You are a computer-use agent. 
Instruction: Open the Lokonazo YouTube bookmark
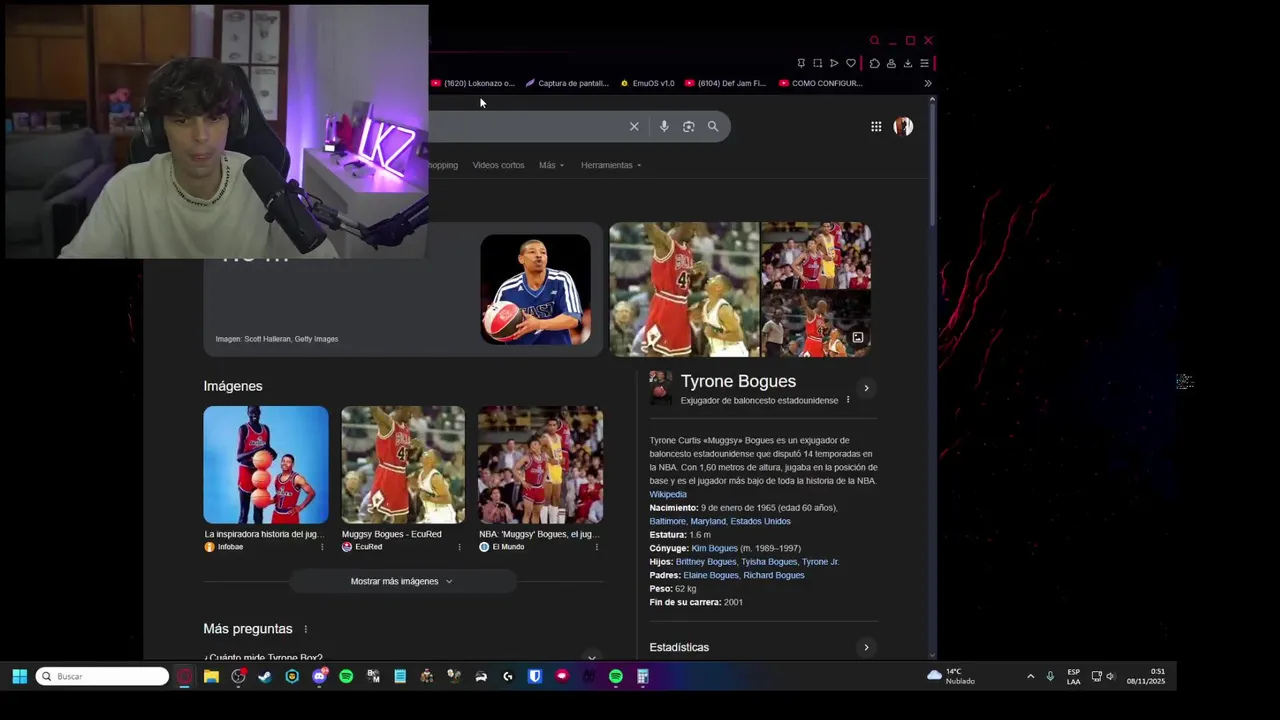point(473,83)
